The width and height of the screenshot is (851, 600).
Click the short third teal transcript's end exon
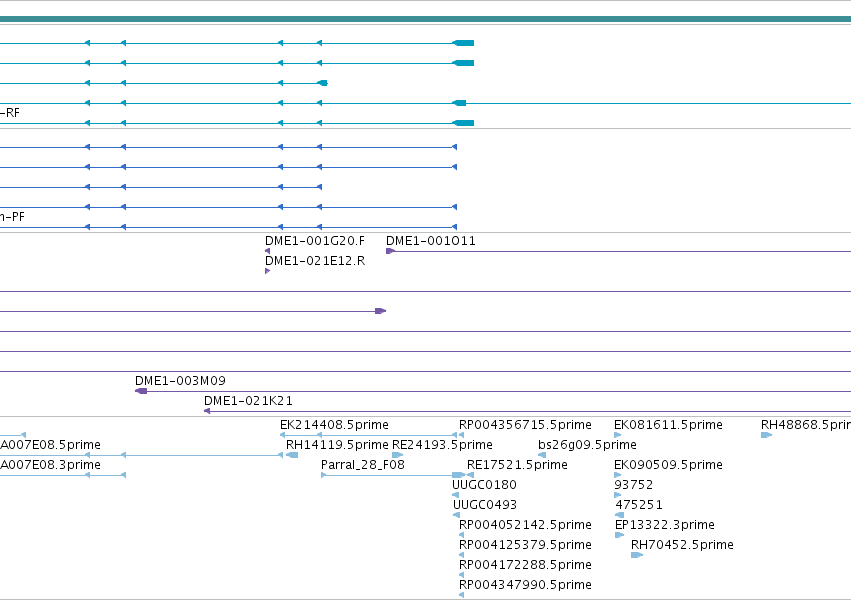click(x=322, y=83)
